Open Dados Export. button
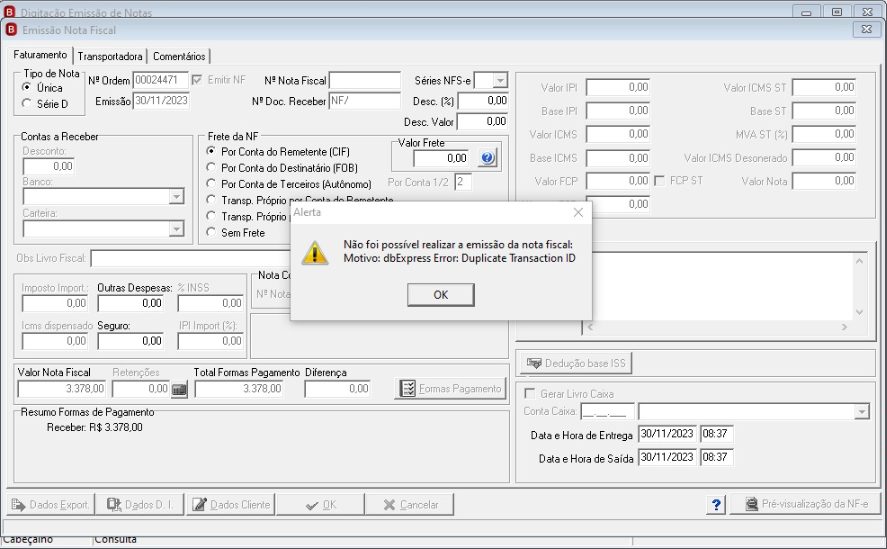 tap(50, 504)
